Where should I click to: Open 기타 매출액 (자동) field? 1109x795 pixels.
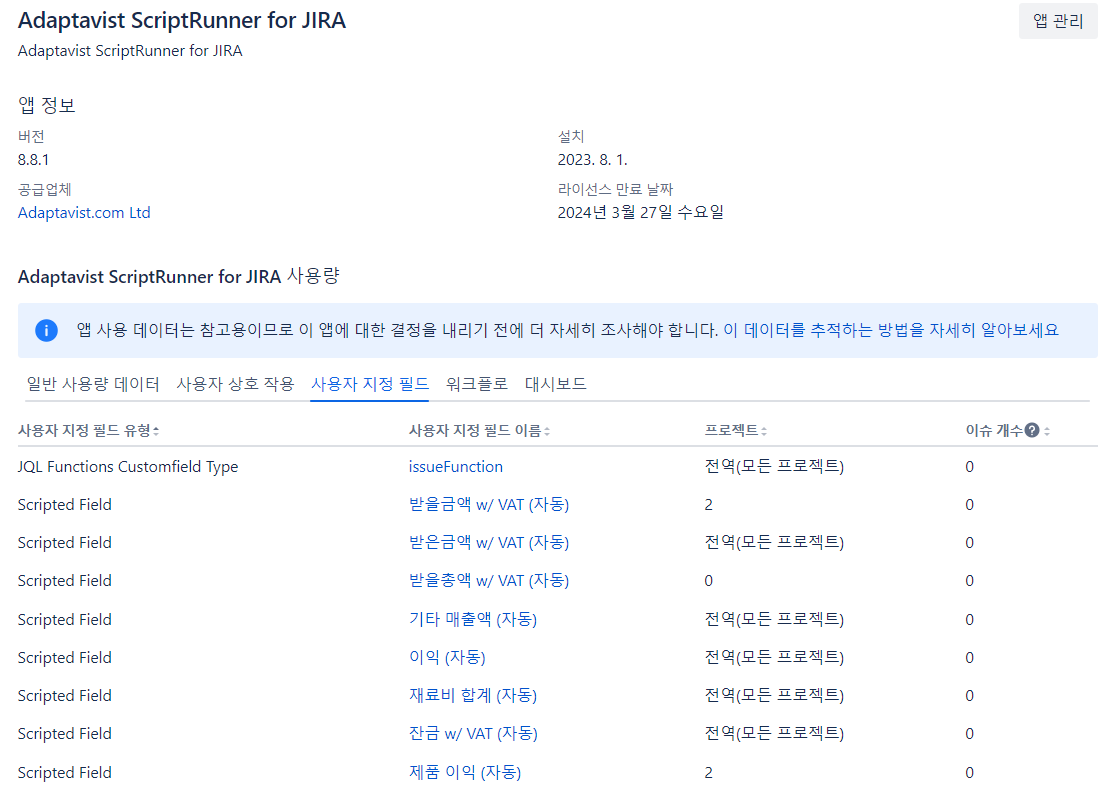472,620
